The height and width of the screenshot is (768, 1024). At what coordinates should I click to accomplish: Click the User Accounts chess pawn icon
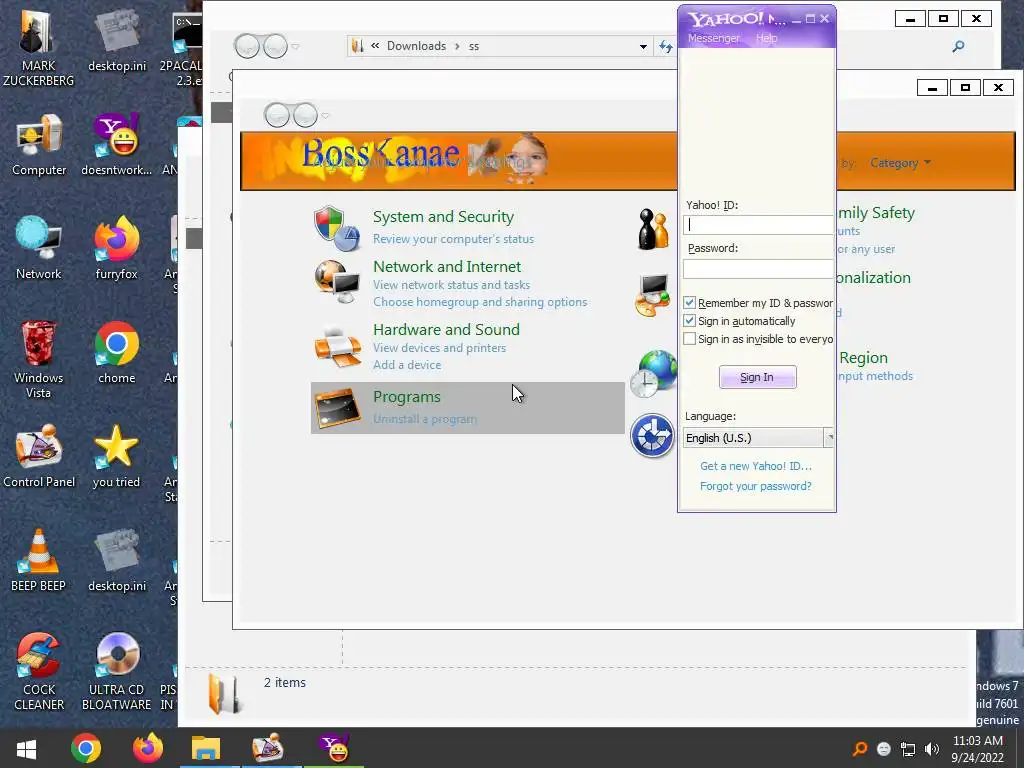tap(654, 229)
